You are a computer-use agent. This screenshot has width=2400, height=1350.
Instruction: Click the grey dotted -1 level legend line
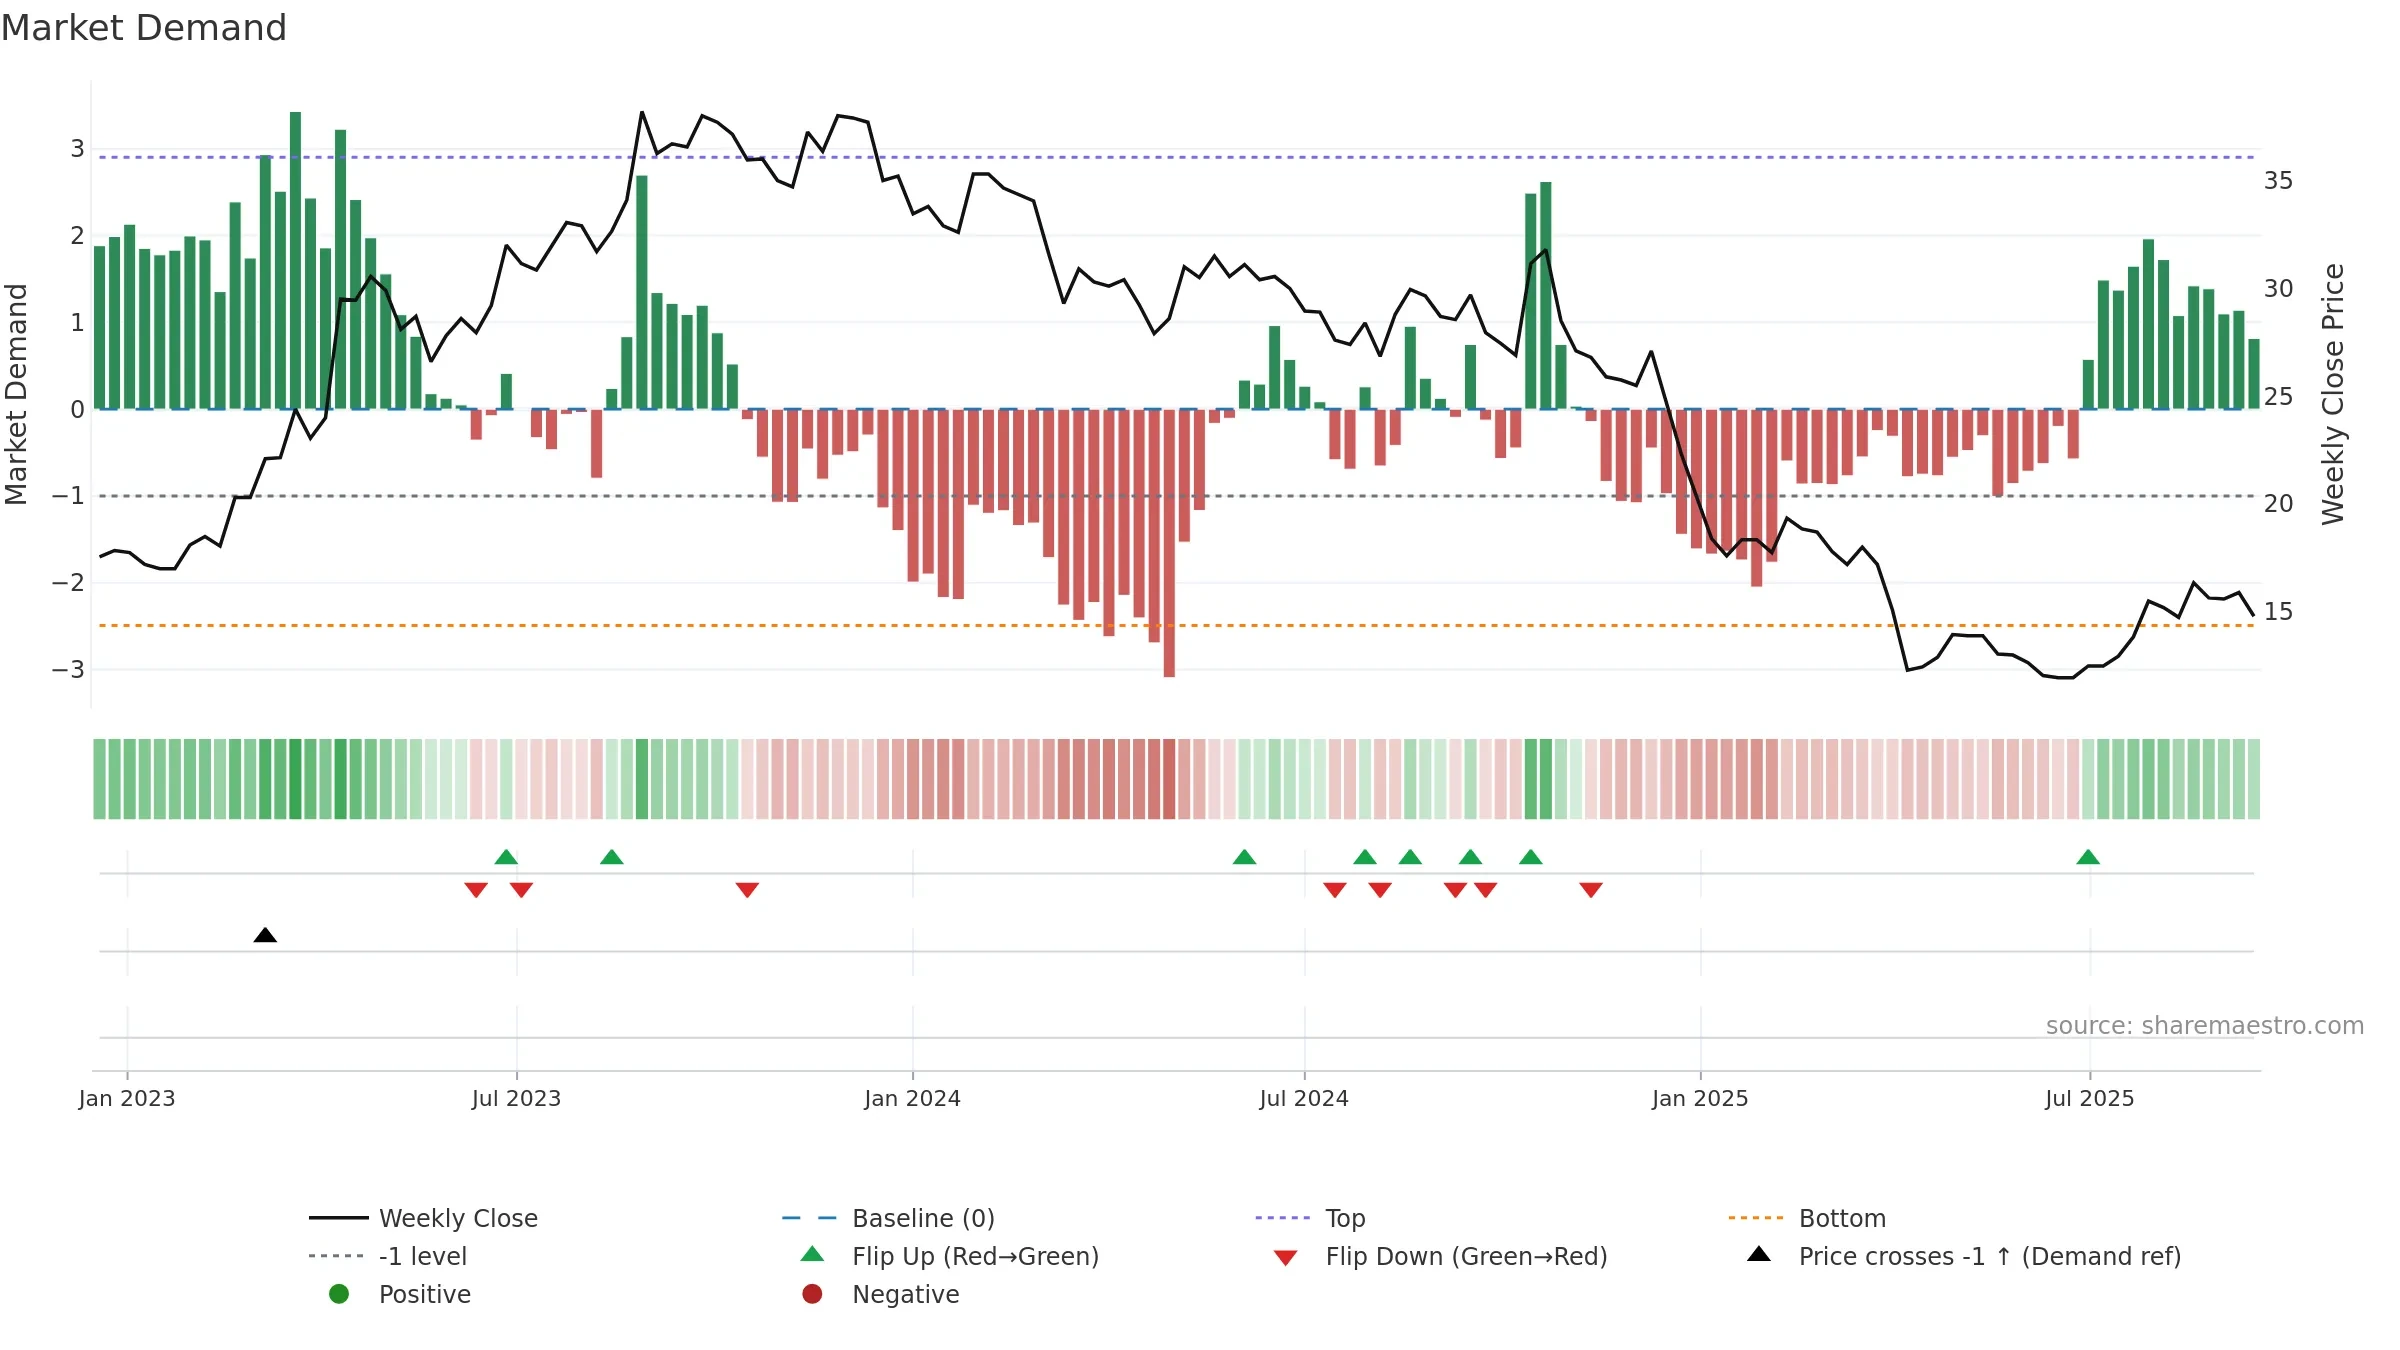click(337, 1256)
